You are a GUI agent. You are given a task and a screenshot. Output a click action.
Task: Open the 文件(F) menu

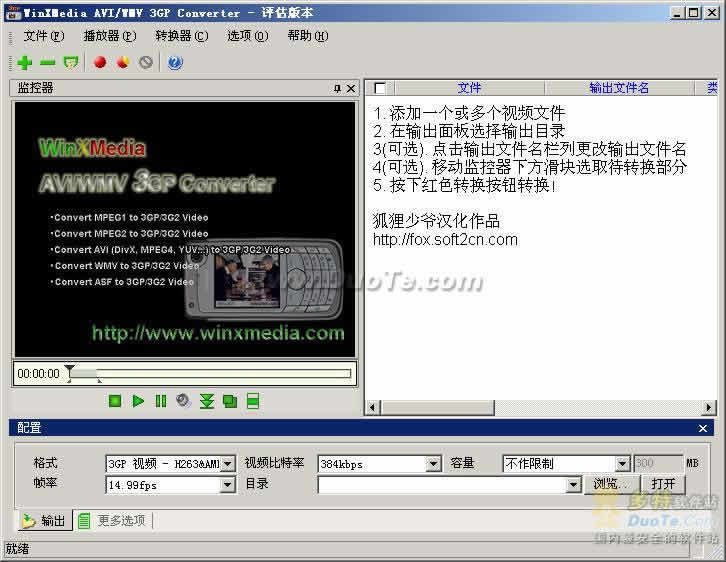[44, 36]
